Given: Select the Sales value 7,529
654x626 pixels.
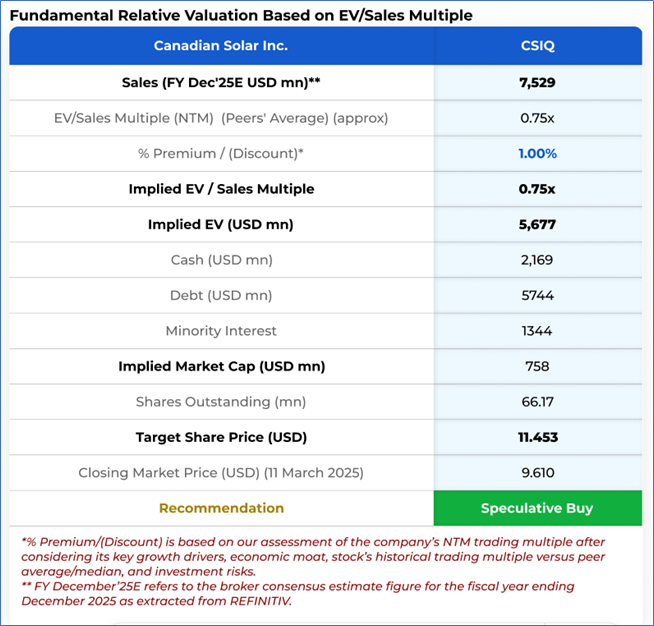Looking at the screenshot, I should [537, 82].
